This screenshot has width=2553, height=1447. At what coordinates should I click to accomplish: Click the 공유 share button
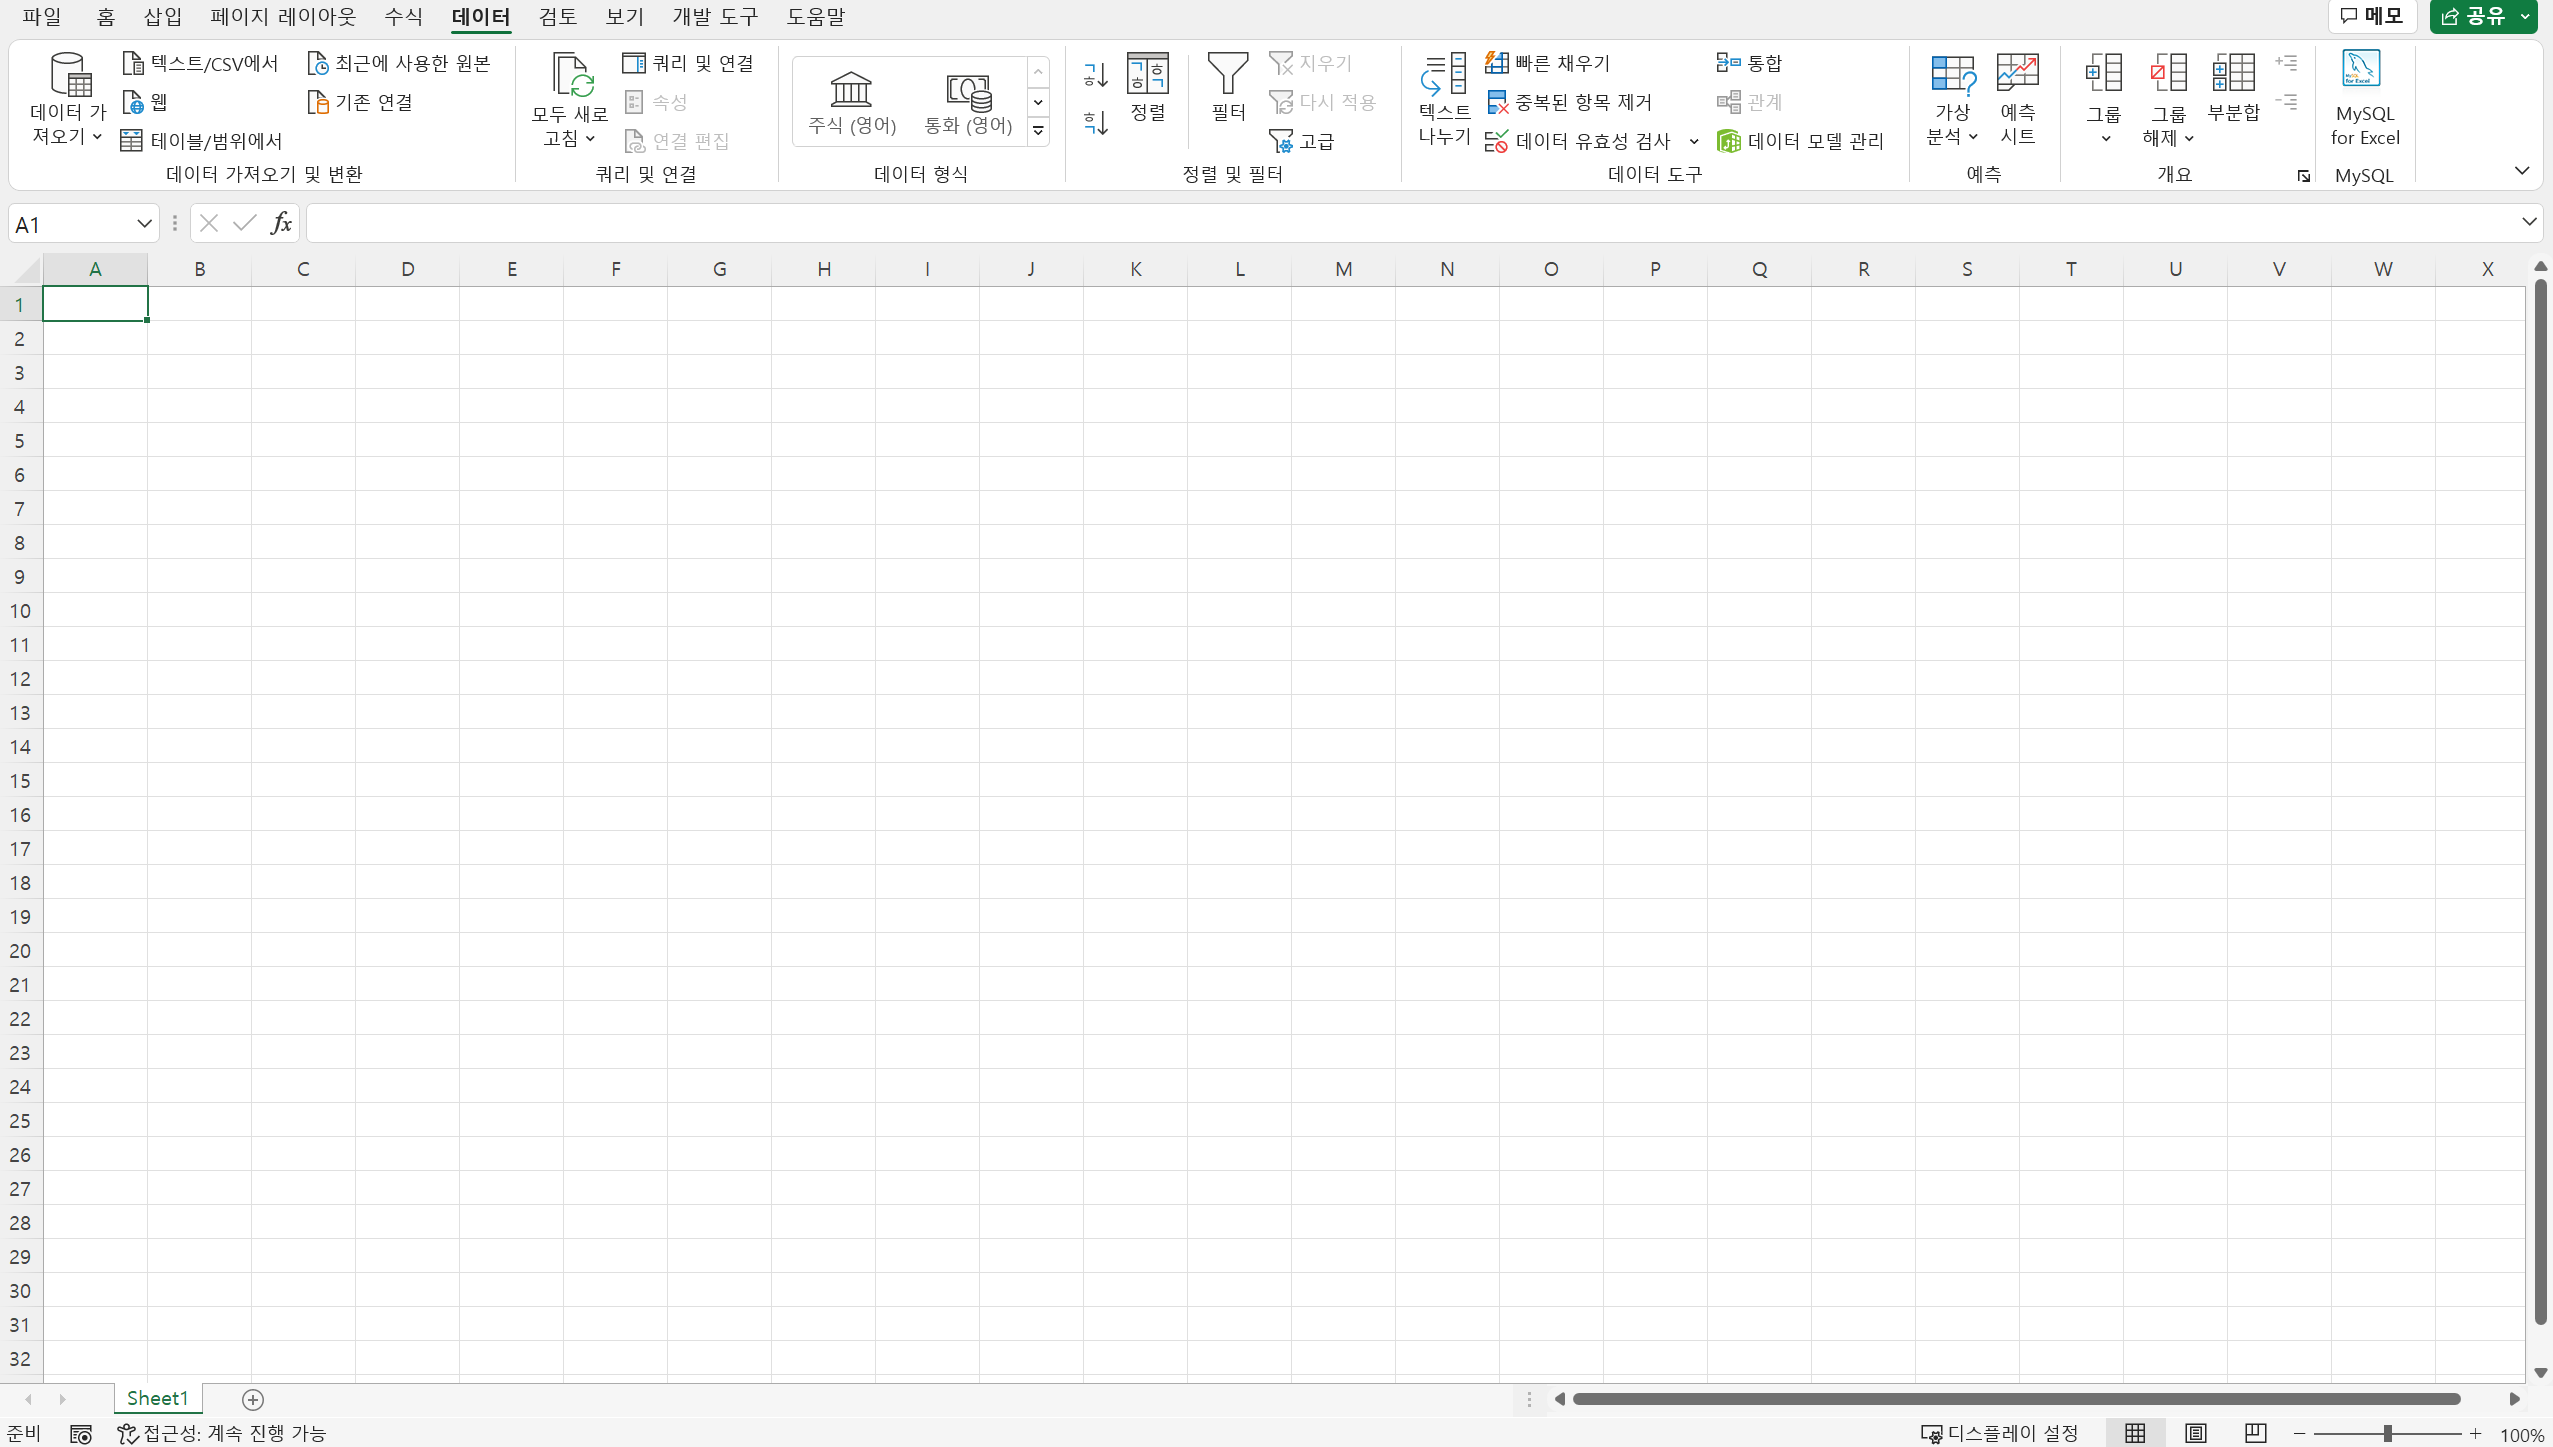click(x=2473, y=16)
